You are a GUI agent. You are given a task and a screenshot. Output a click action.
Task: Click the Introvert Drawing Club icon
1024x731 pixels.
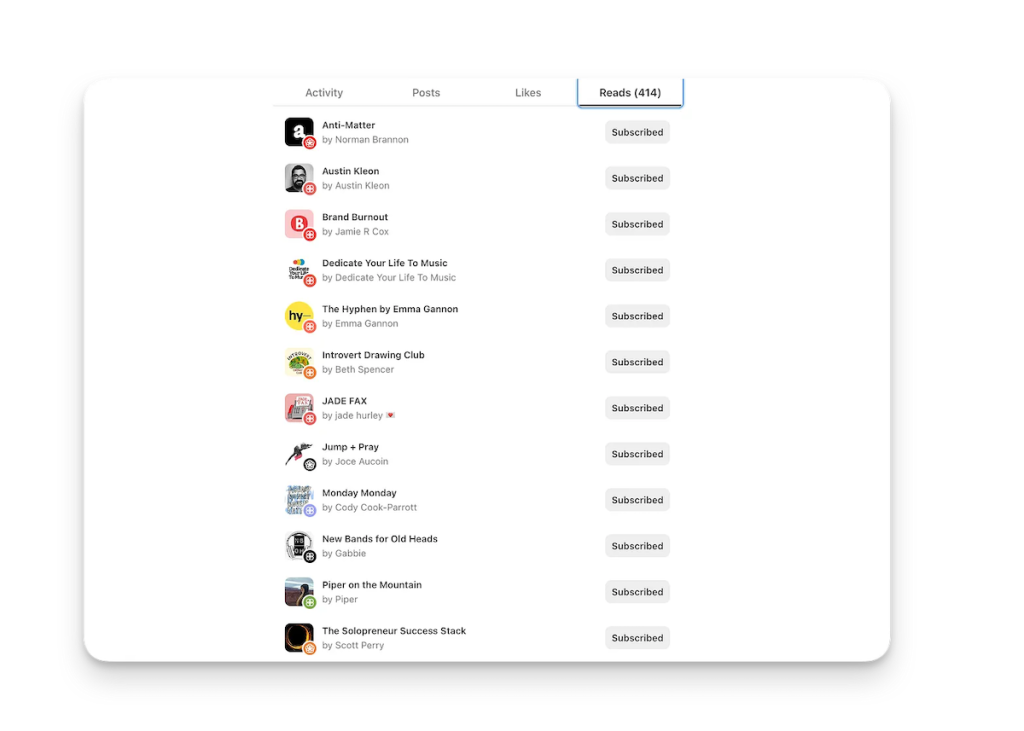pos(299,362)
